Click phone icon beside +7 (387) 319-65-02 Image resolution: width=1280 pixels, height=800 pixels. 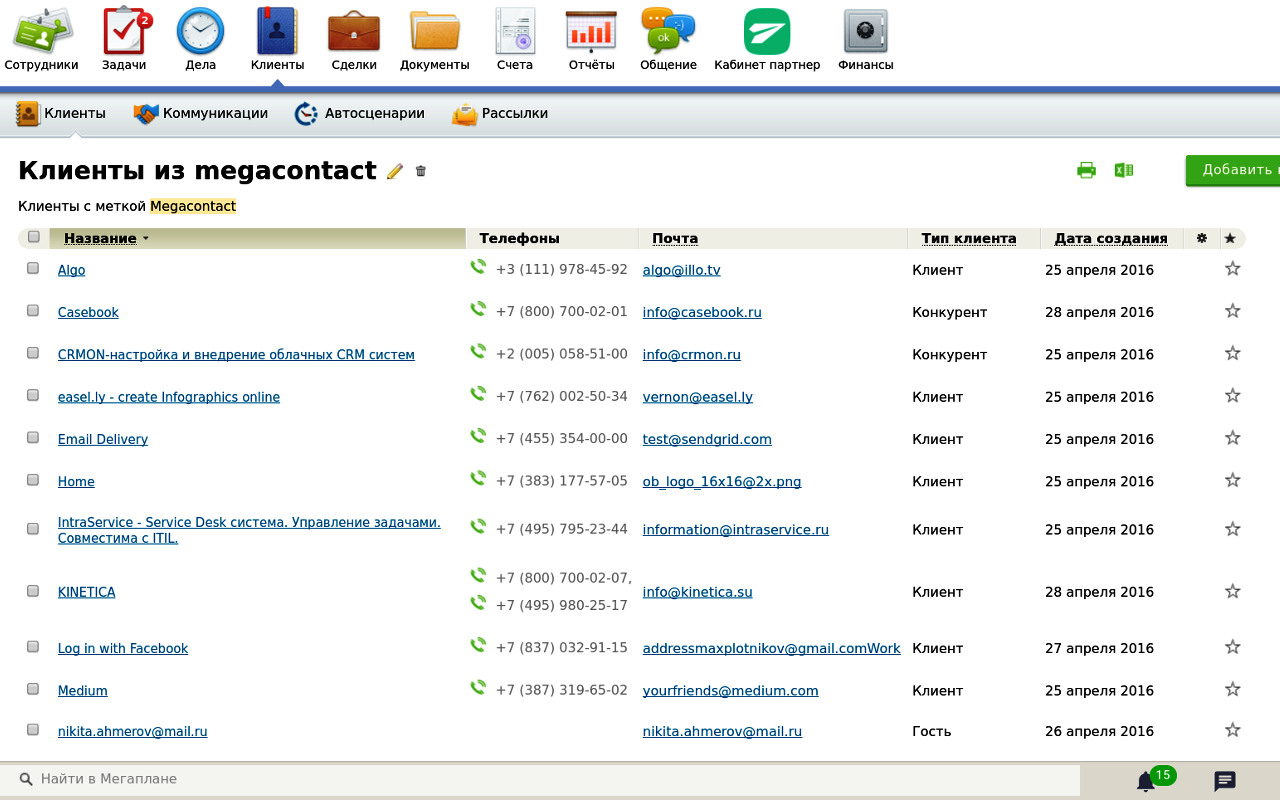point(478,687)
